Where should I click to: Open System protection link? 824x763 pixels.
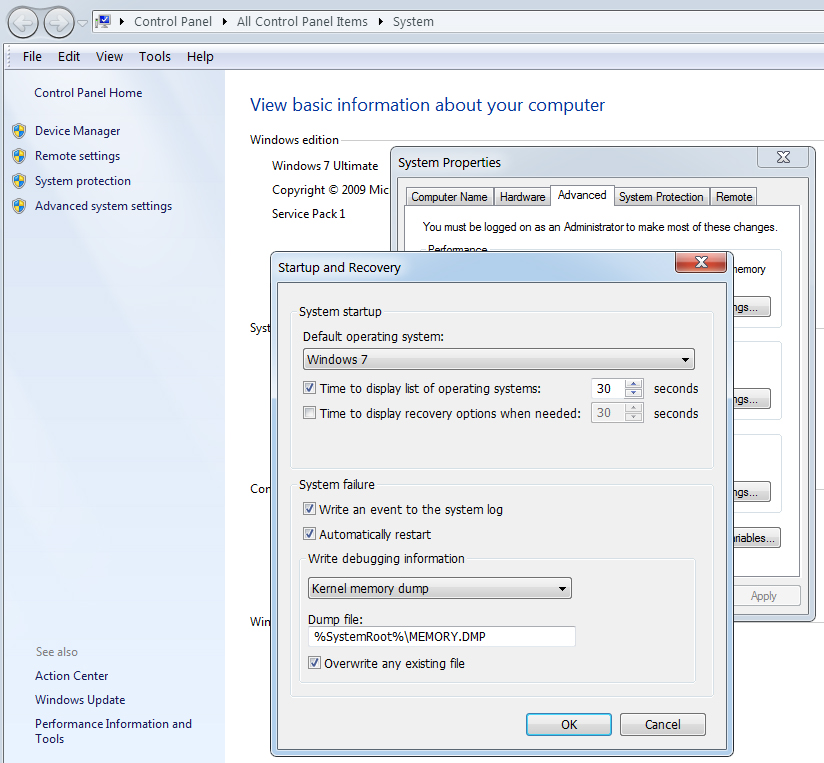click(x=83, y=181)
